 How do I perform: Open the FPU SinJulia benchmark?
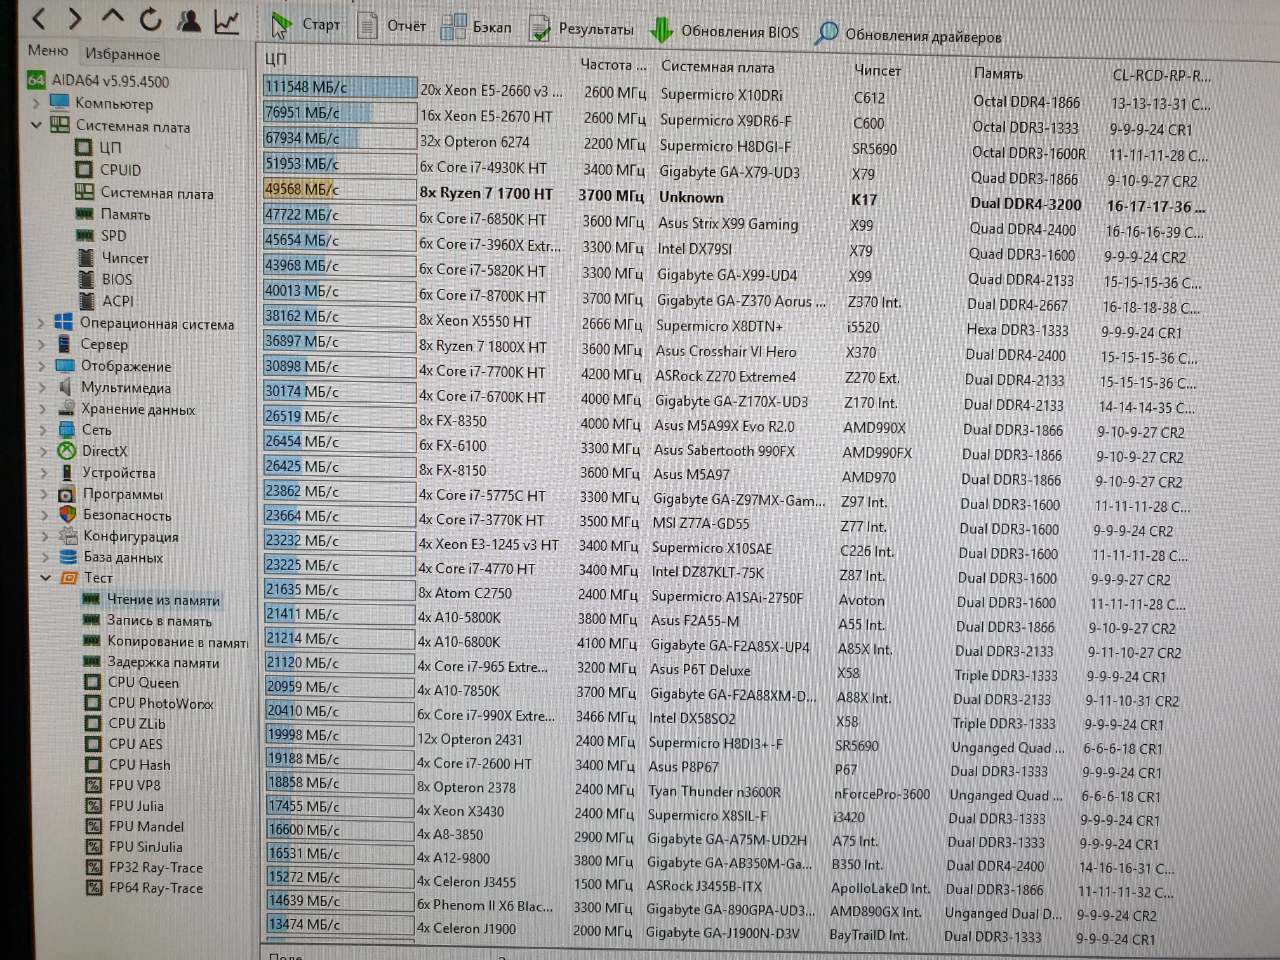point(135,847)
